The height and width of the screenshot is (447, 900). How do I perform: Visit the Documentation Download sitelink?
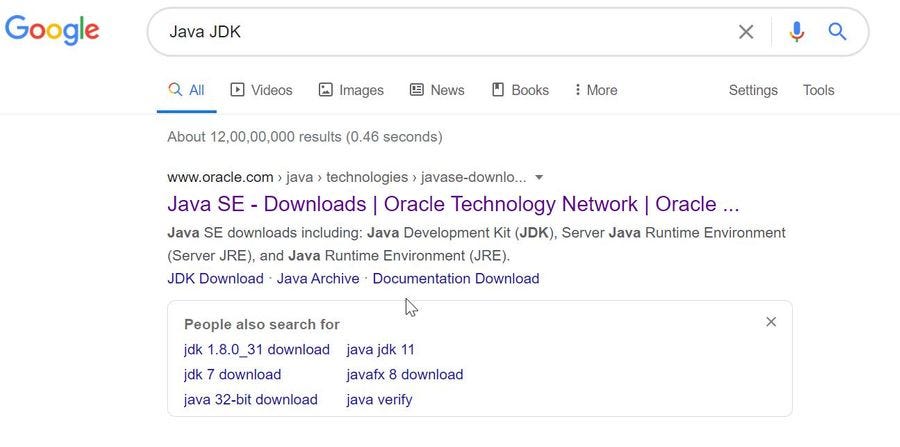click(455, 279)
